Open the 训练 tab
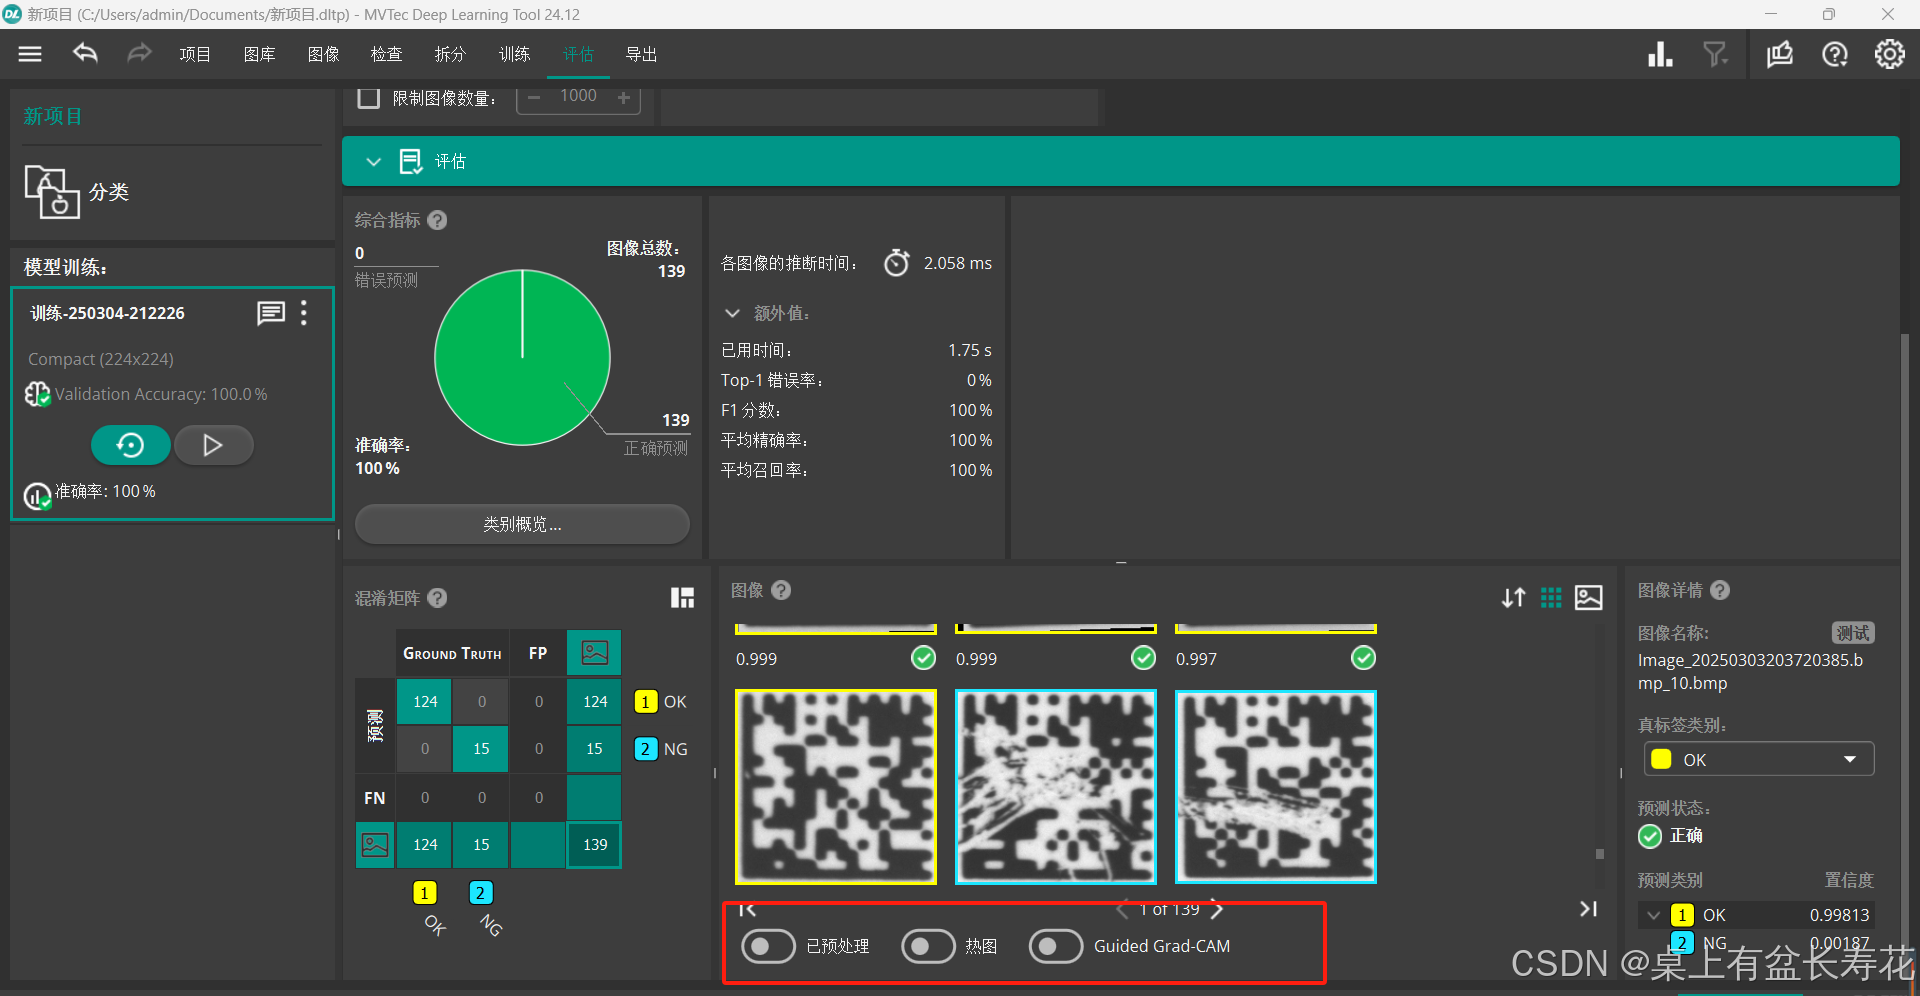1920x996 pixels. tap(514, 54)
